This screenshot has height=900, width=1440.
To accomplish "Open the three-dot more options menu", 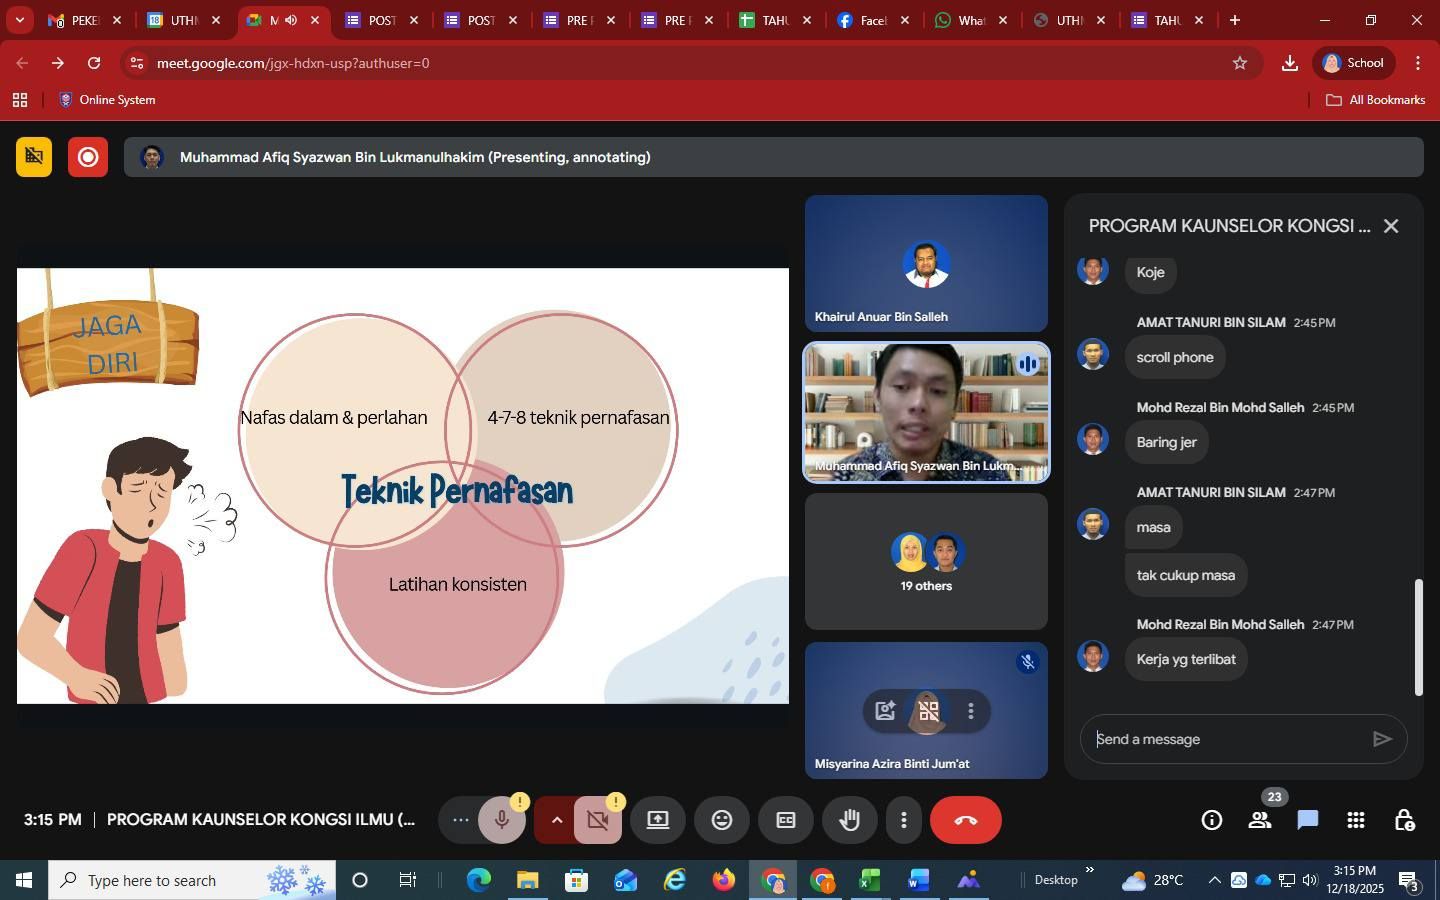I will click(903, 820).
